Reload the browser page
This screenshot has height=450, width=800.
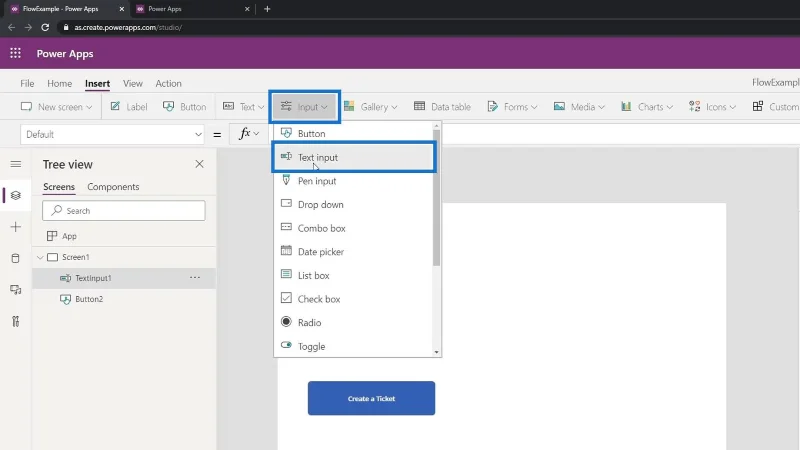click(45, 28)
